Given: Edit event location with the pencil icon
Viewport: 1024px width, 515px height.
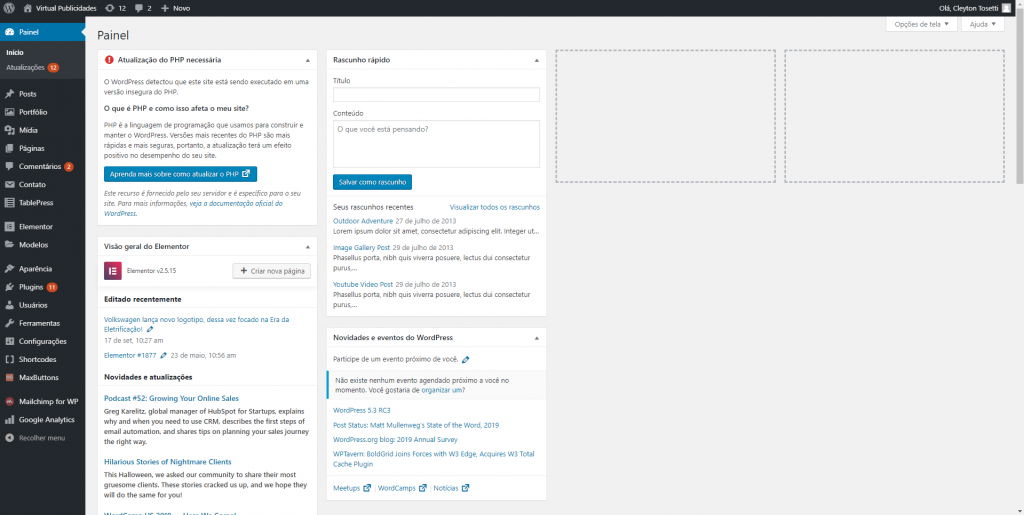Looking at the screenshot, I should coord(465,360).
